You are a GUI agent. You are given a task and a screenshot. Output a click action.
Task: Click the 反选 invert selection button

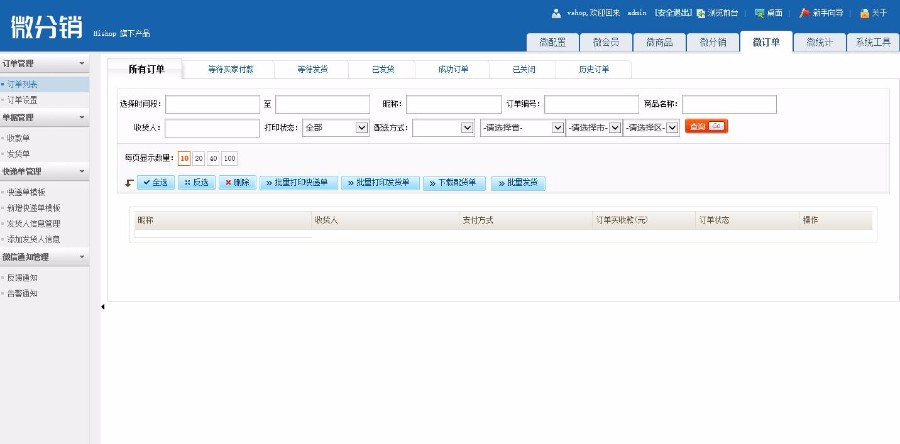point(197,183)
